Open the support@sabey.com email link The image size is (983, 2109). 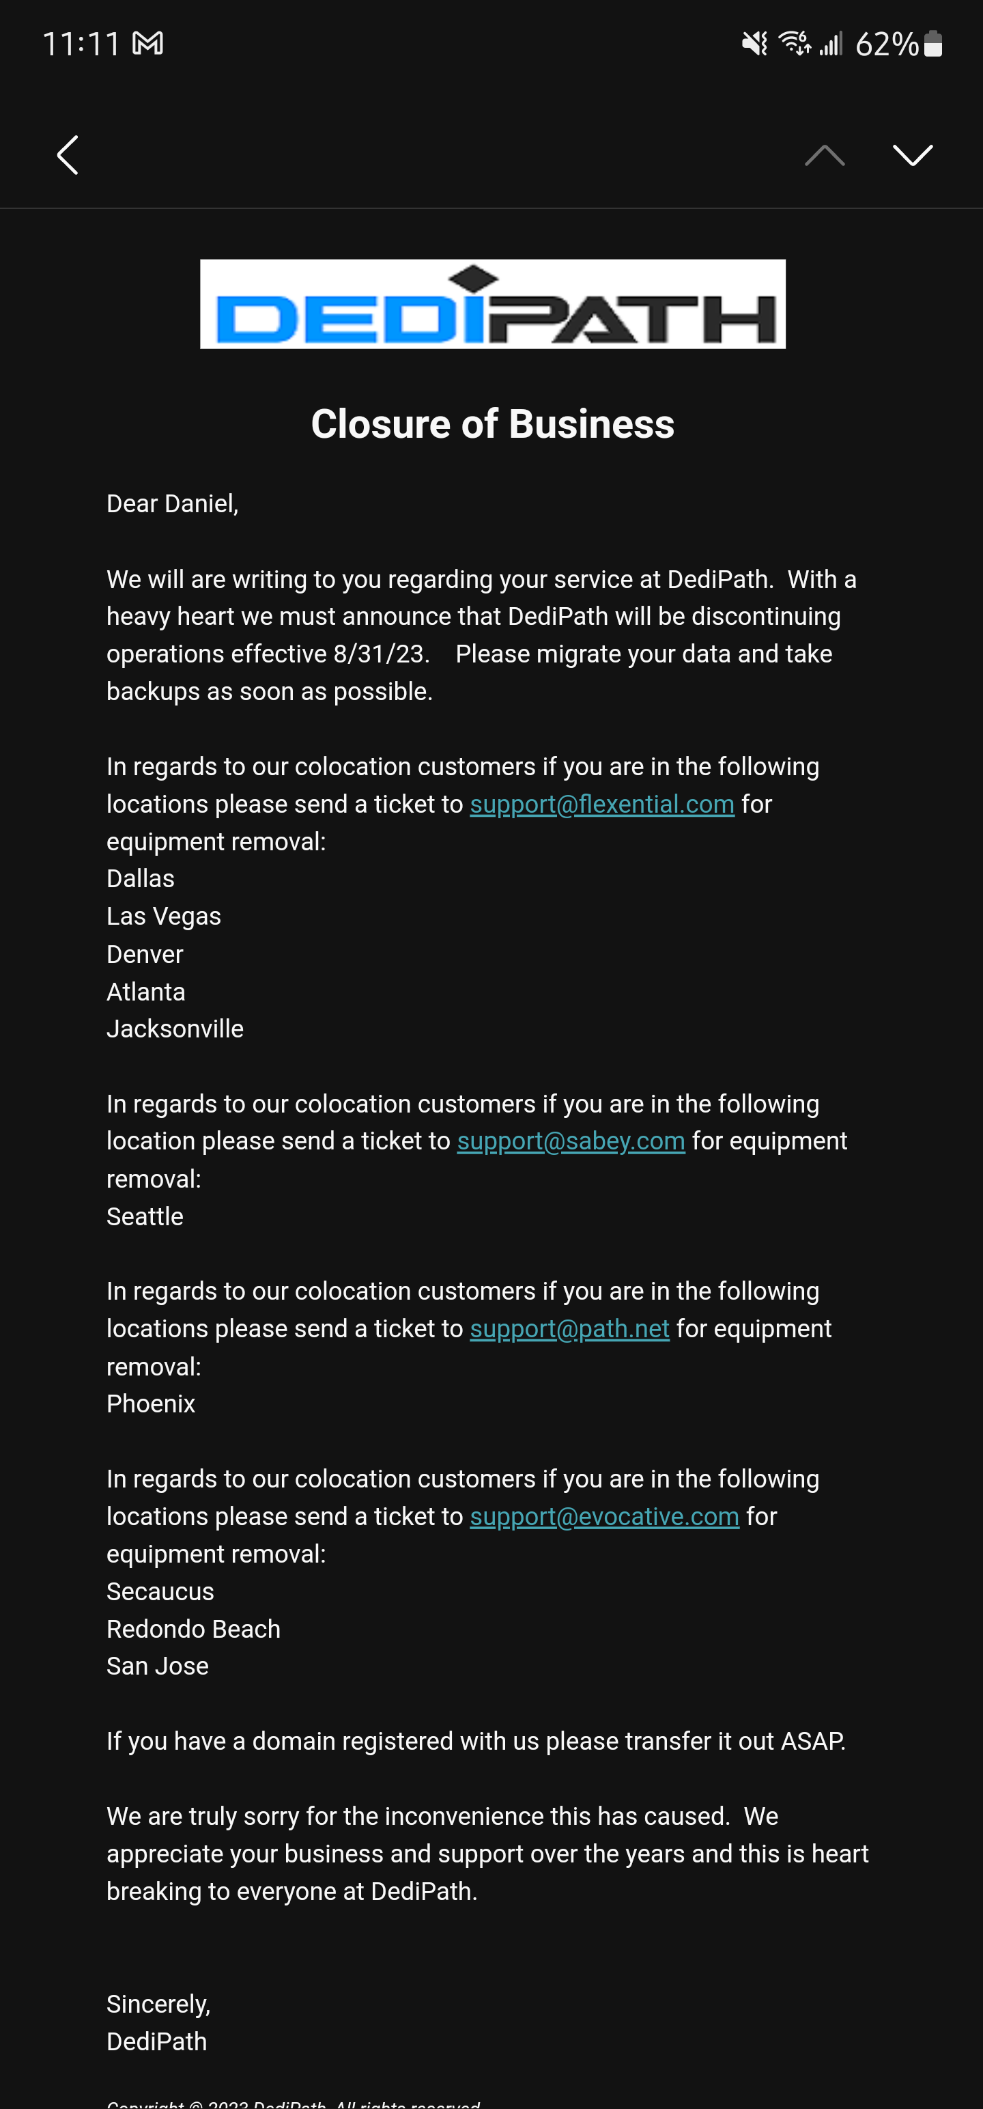click(571, 1141)
